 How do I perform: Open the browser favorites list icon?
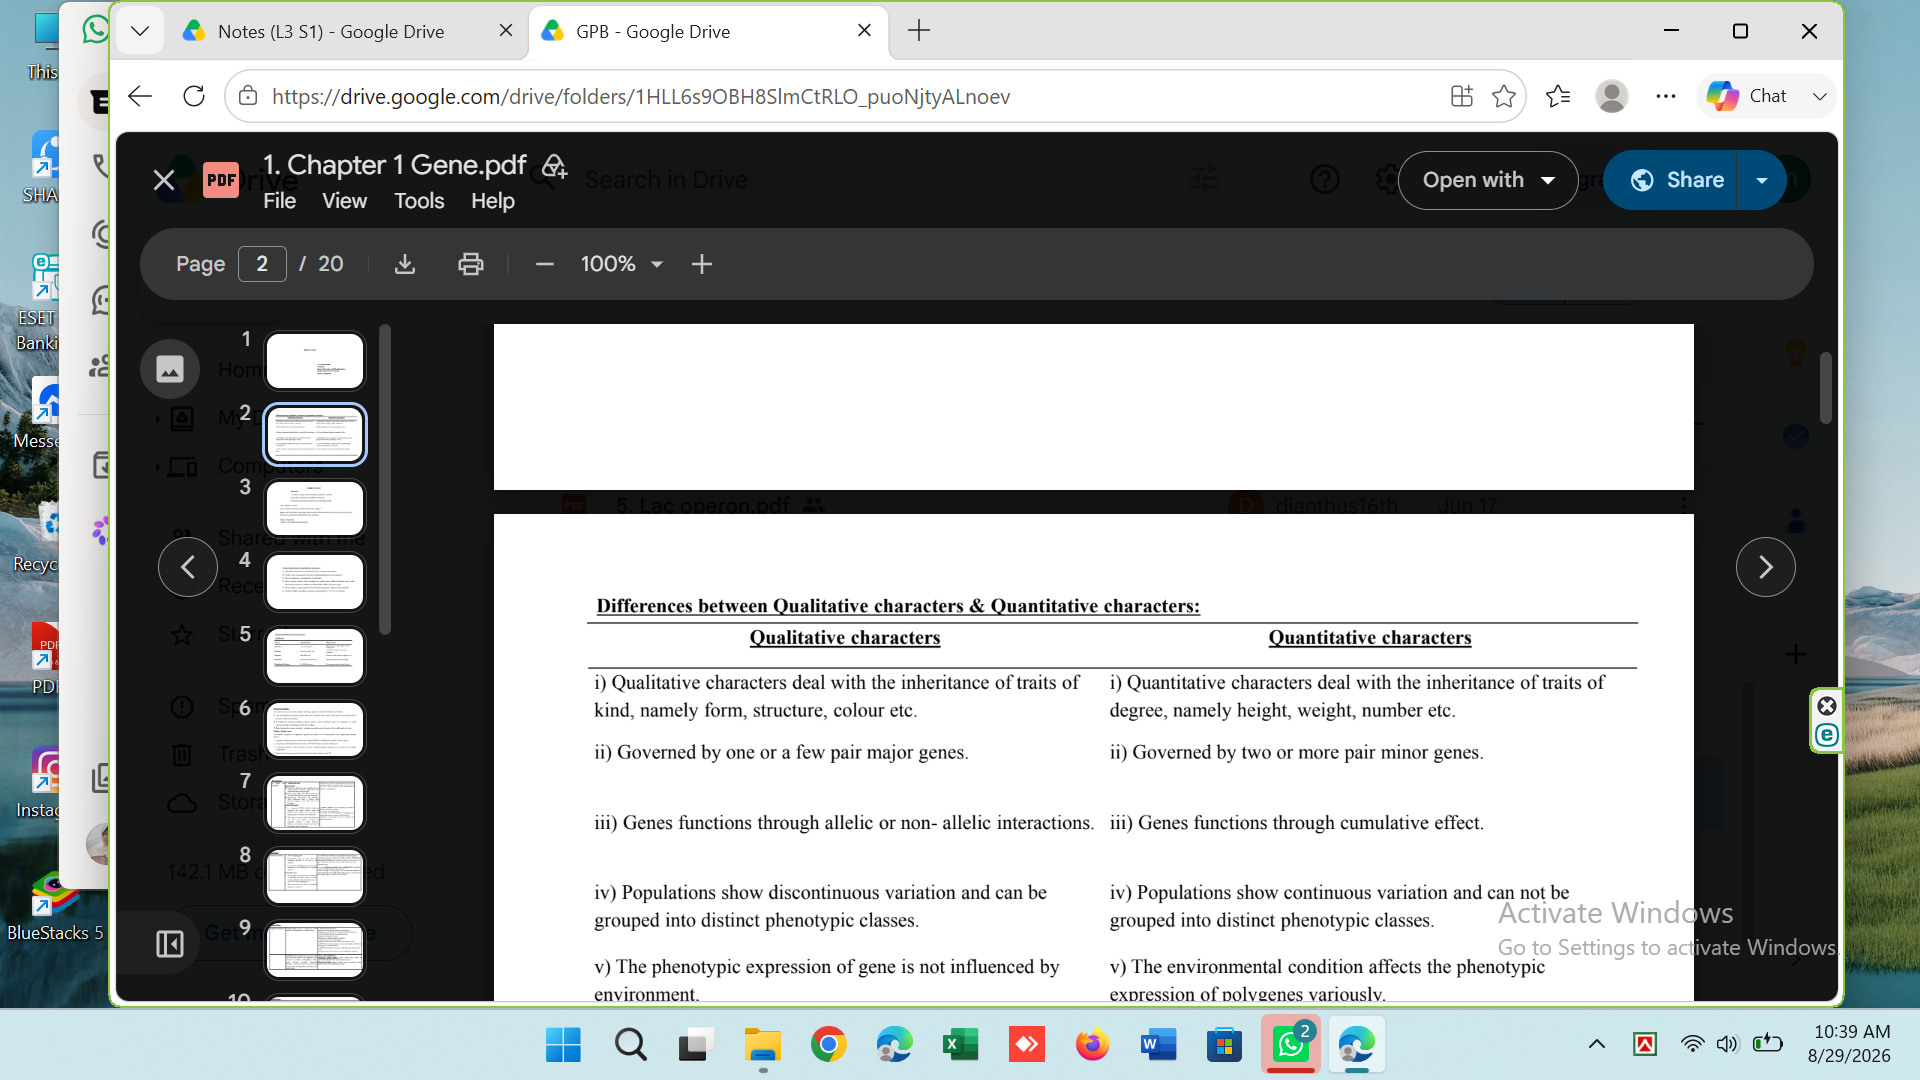[1558, 96]
